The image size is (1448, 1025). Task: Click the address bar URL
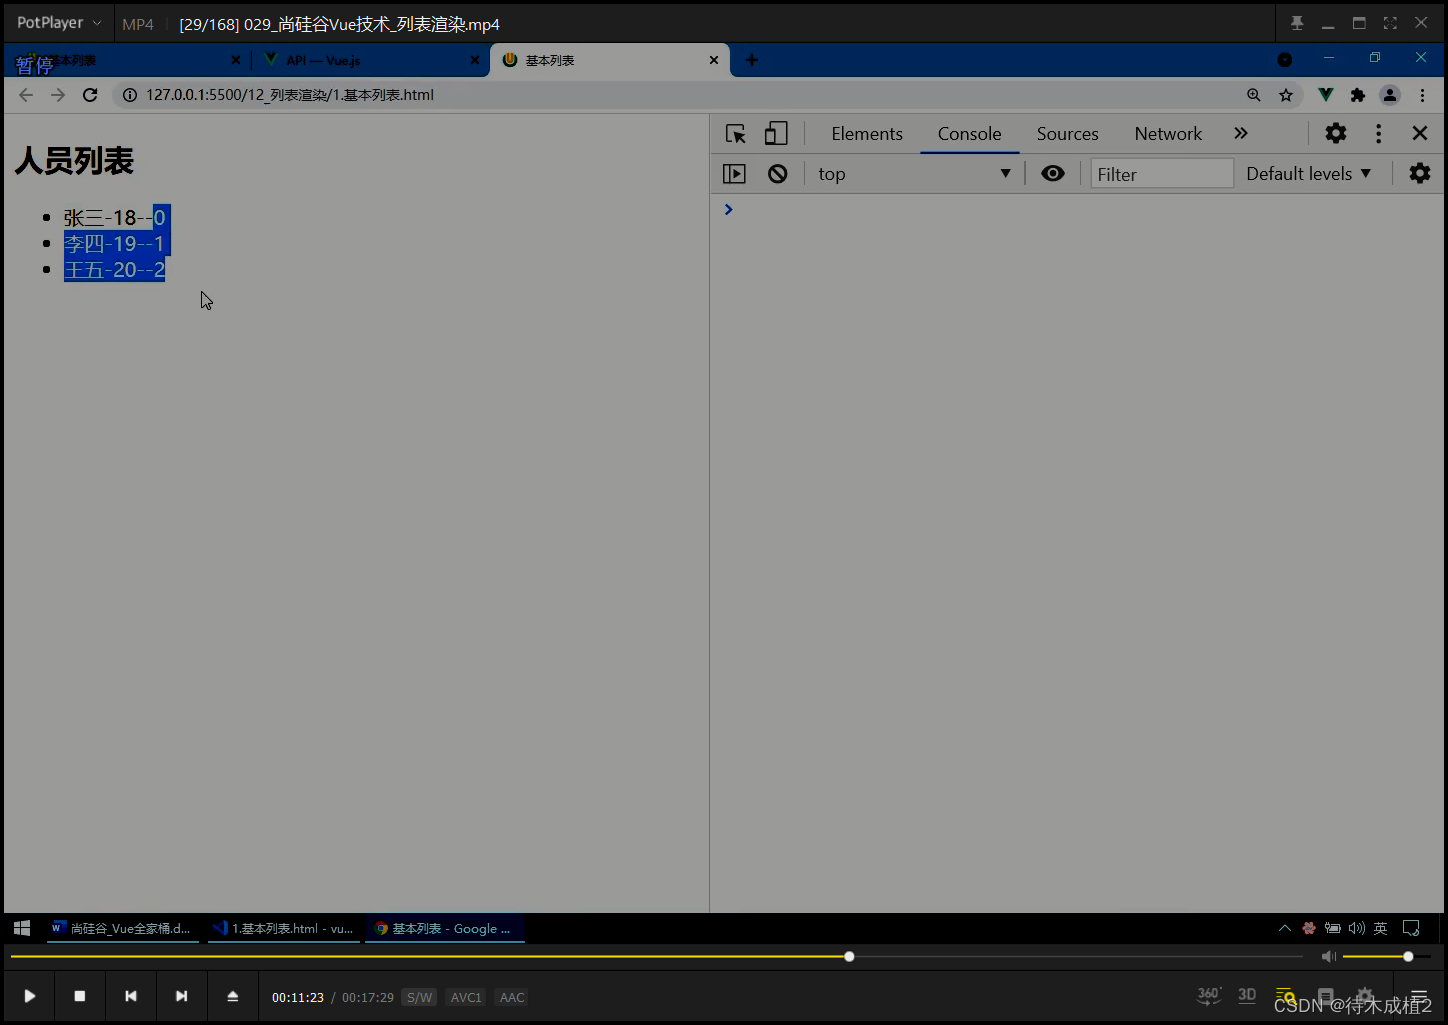click(290, 95)
